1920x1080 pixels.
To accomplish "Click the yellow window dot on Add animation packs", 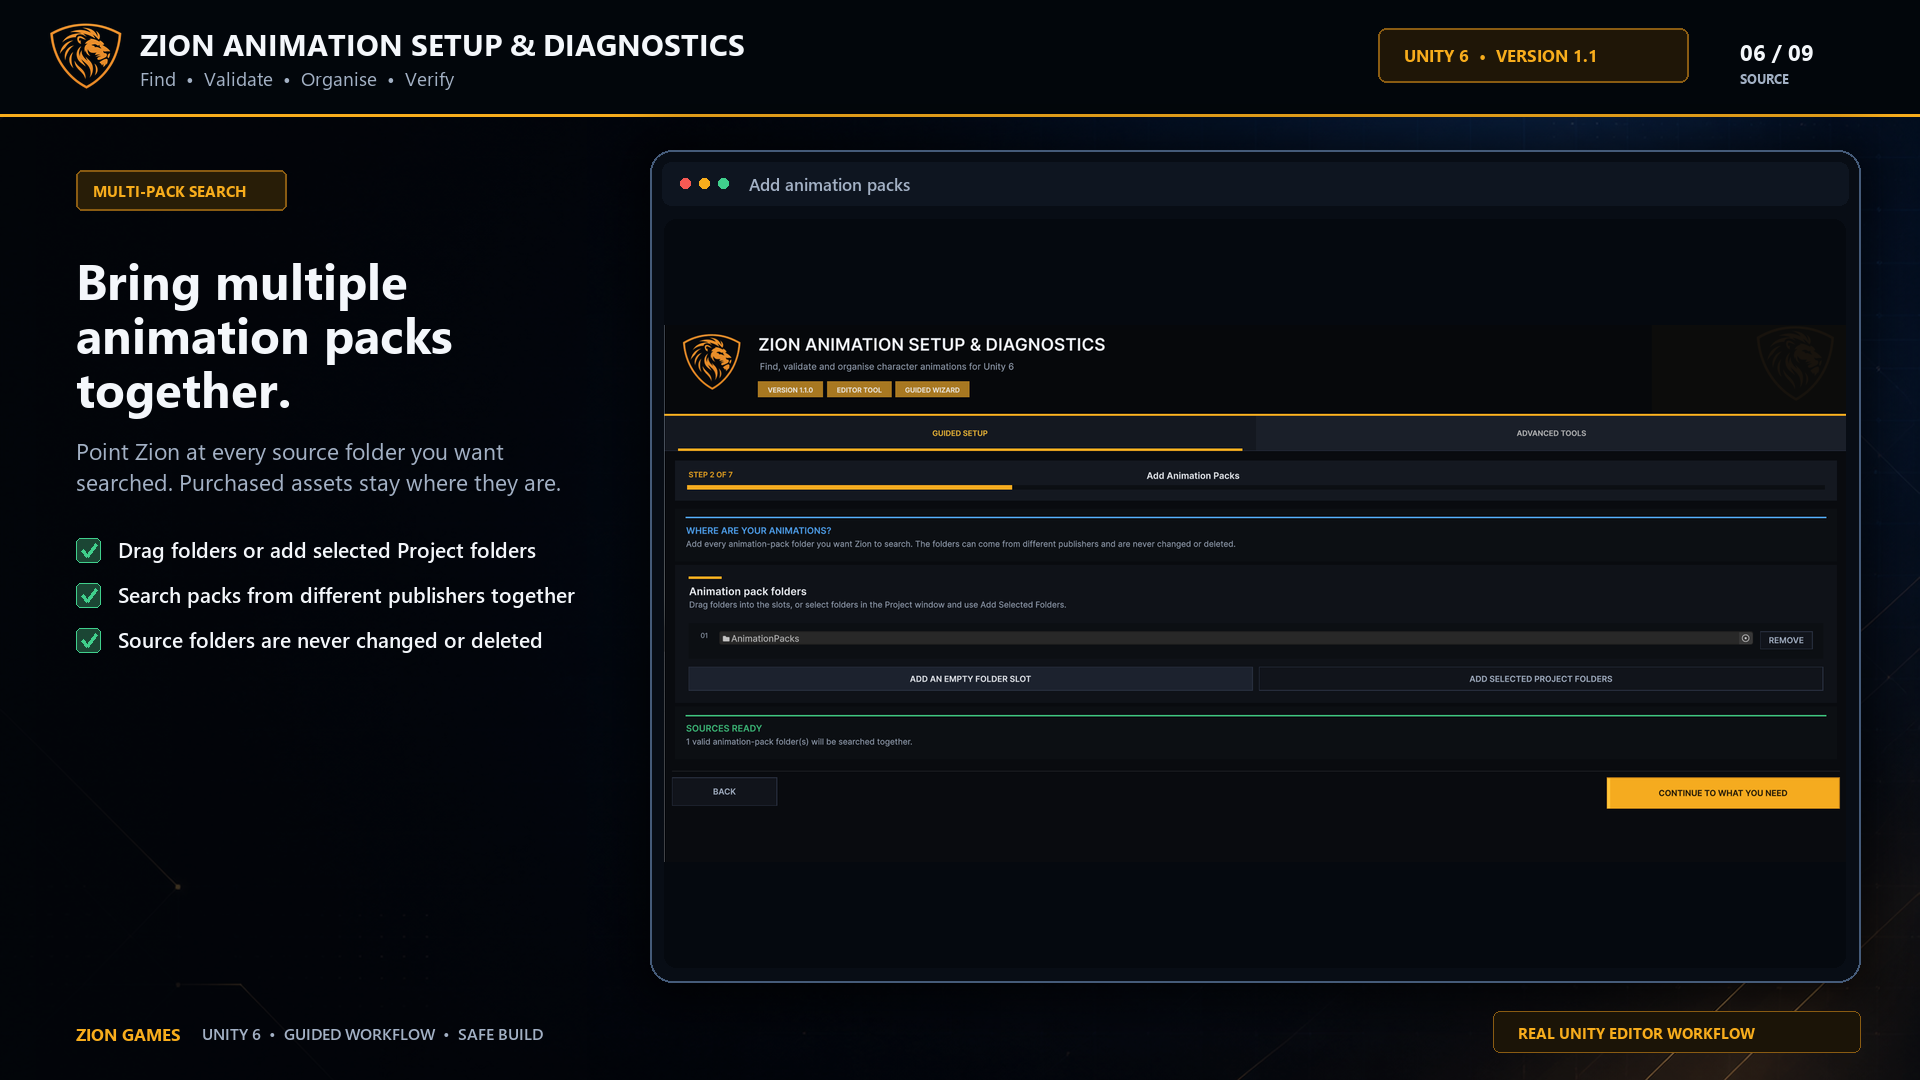I will (704, 184).
